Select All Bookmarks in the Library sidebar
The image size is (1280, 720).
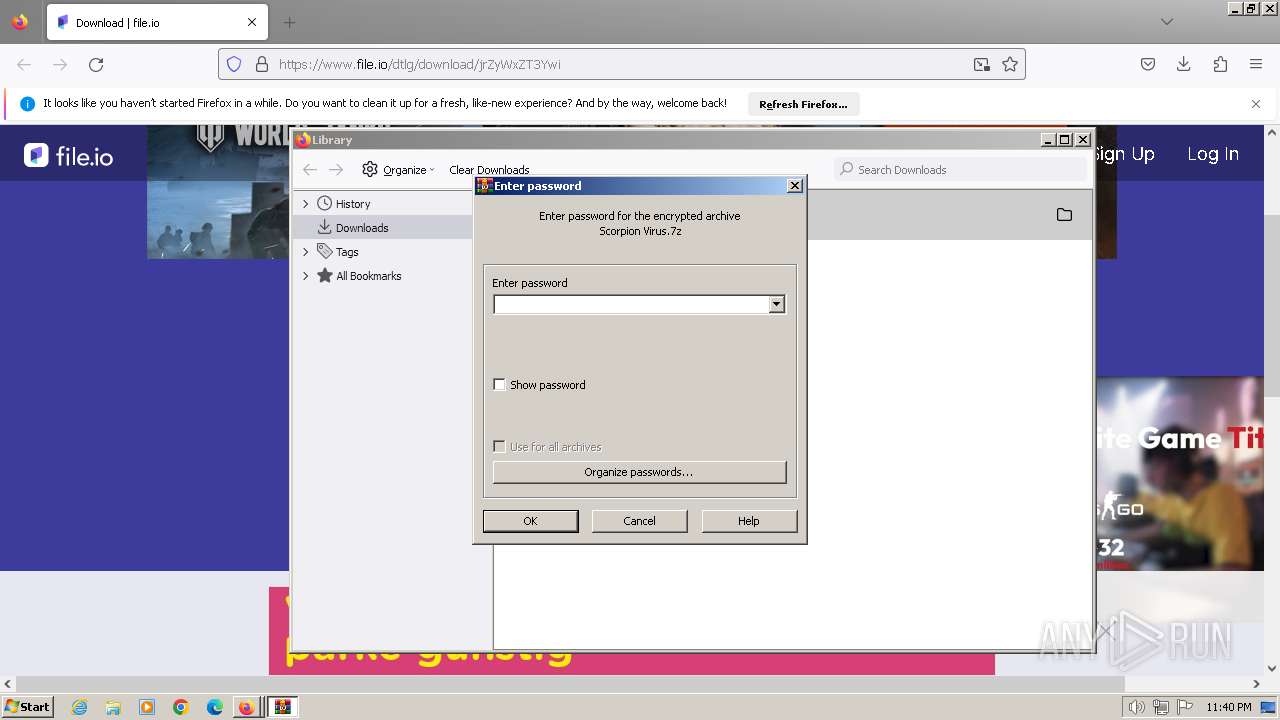click(x=368, y=276)
